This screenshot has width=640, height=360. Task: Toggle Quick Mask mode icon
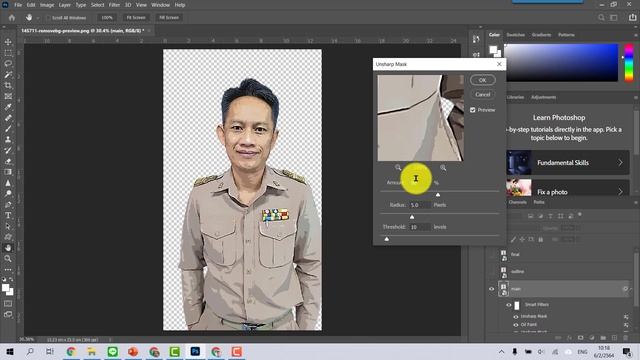[x=8, y=304]
